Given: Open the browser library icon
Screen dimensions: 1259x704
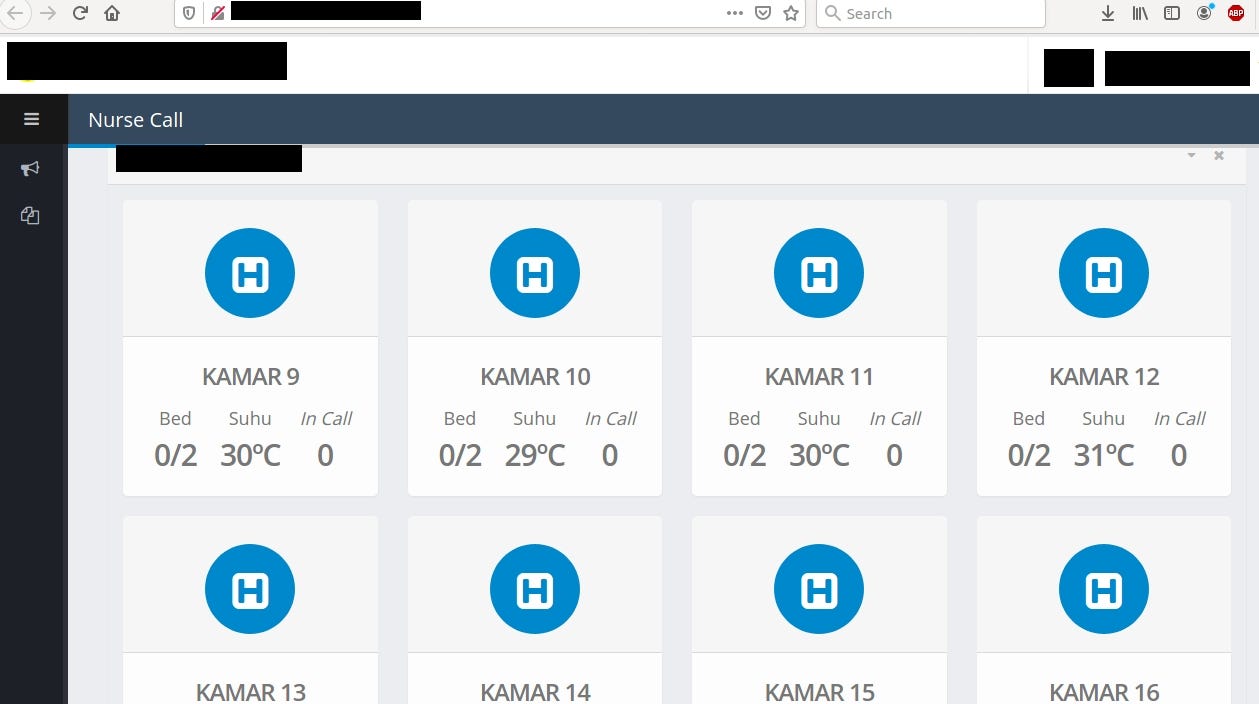Looking at the screenshot, I should tap(1140, 13).
